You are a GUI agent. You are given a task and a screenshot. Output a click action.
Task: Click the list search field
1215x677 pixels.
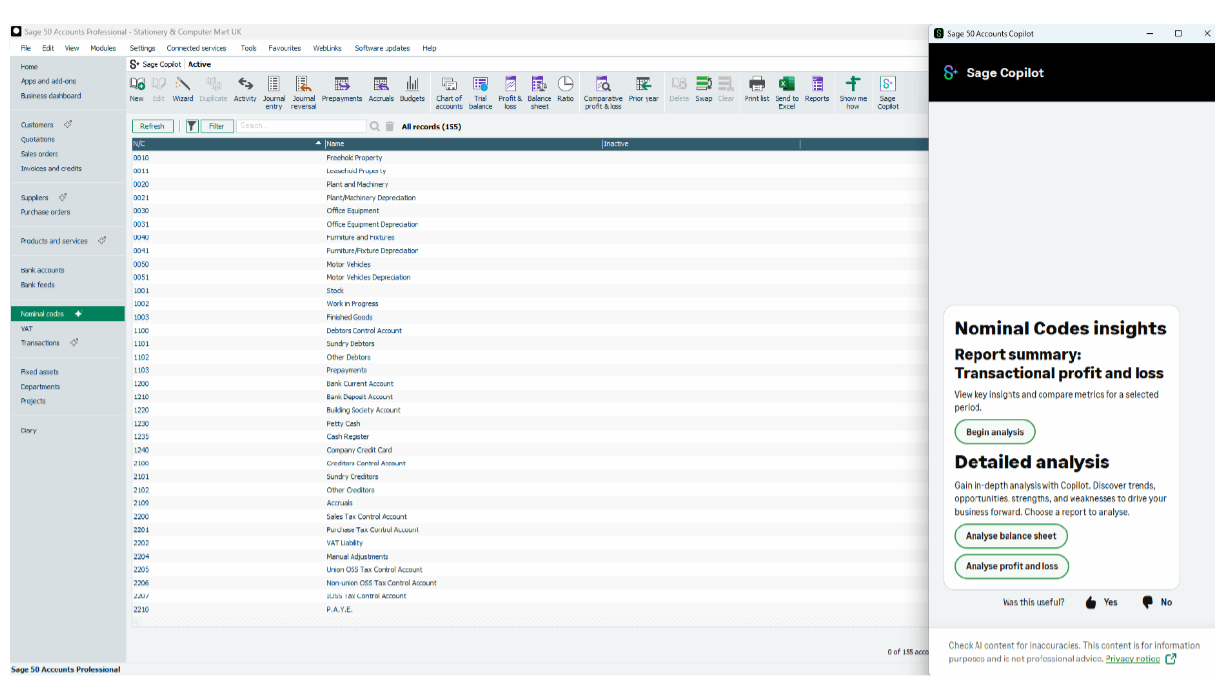tap(301, 126)
